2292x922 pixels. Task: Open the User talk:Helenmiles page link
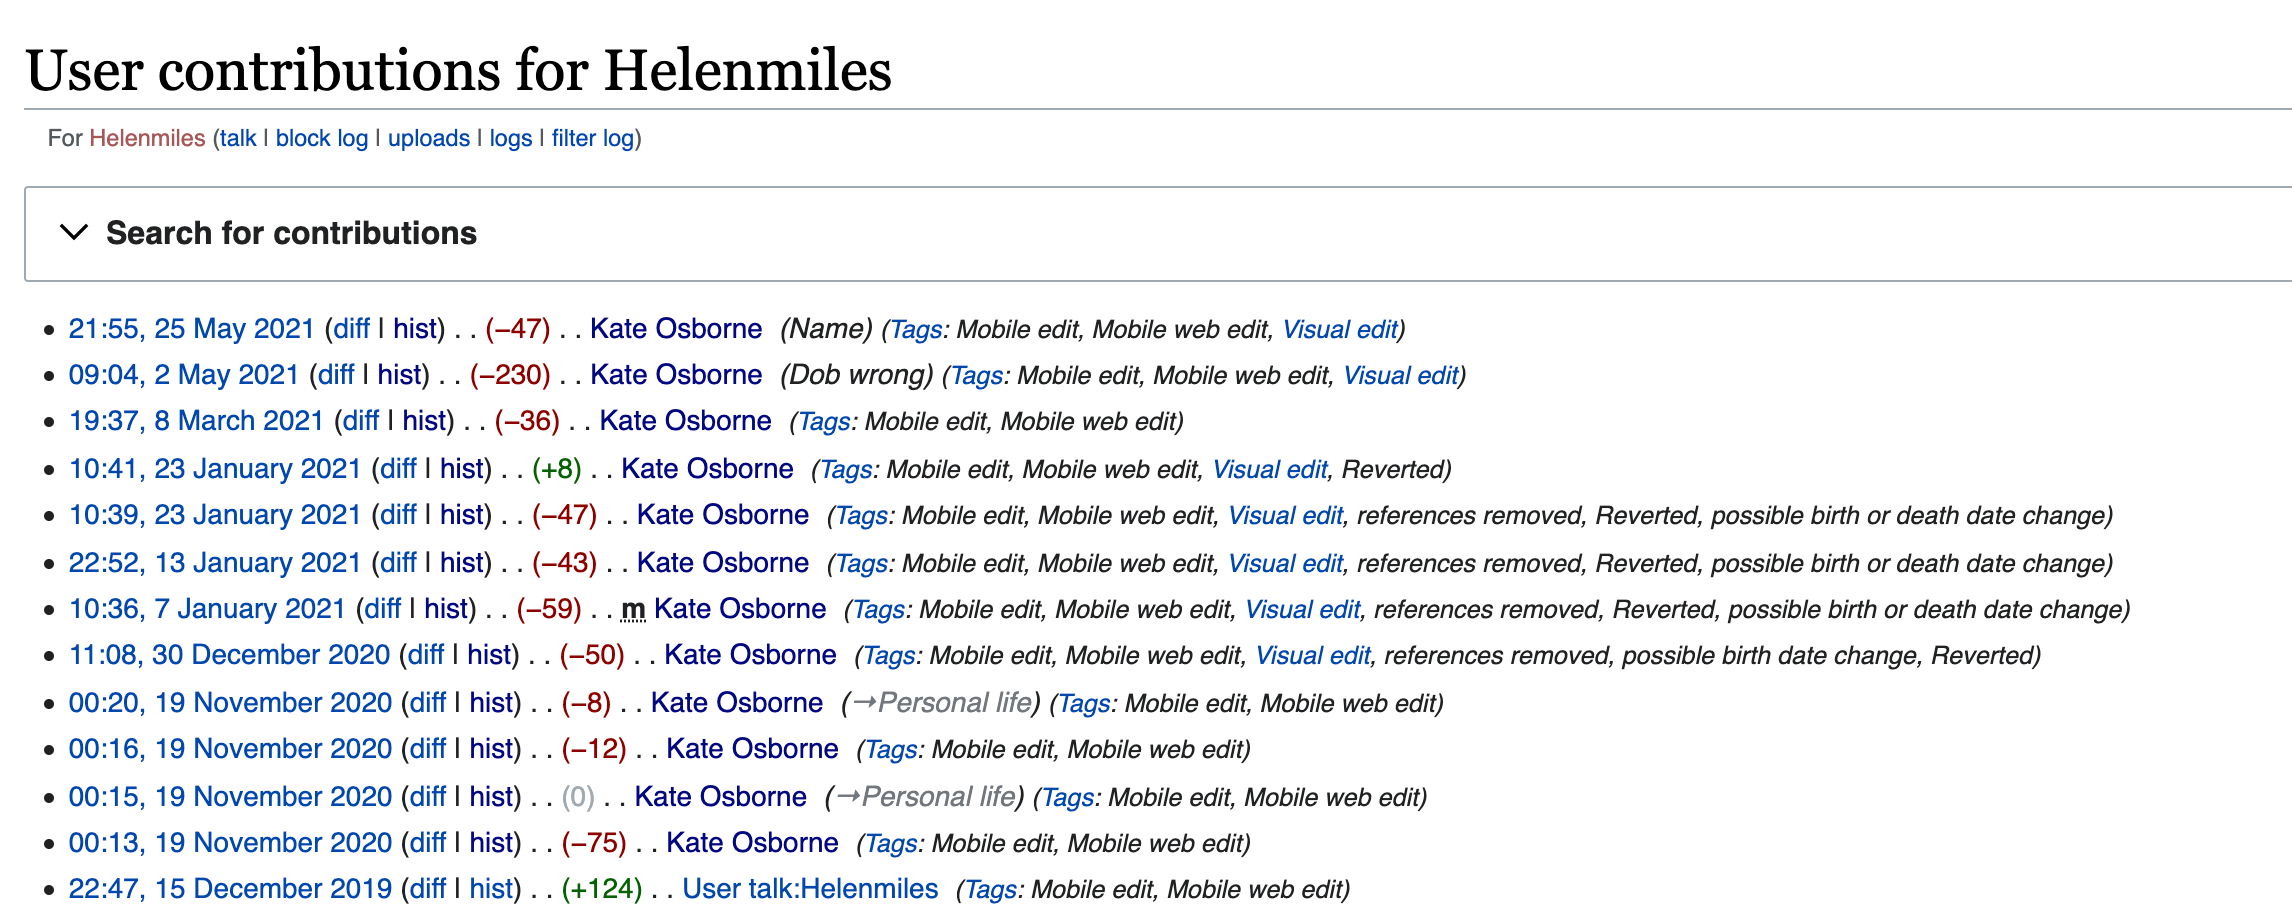tap(810, 889)
